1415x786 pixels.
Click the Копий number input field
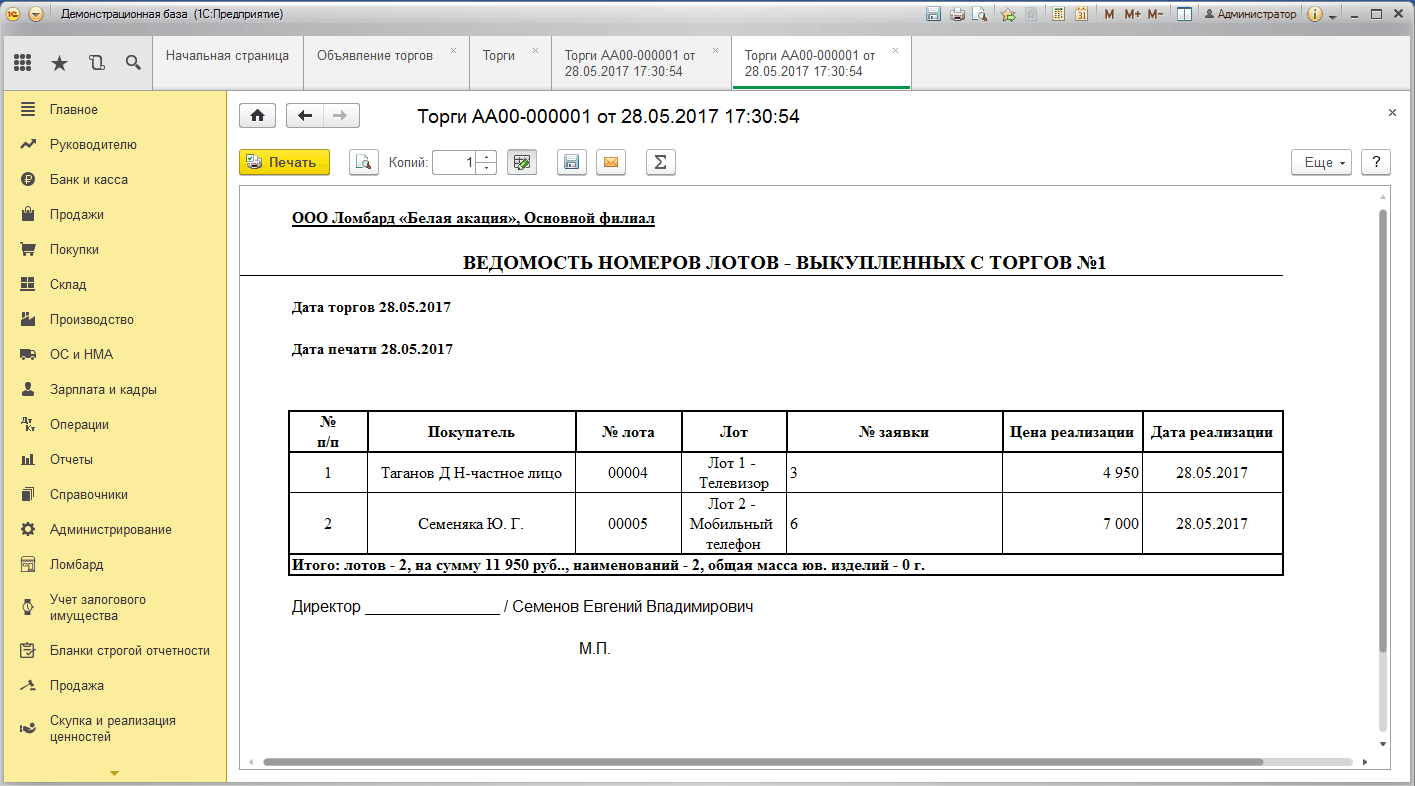[x=455, y=162]
